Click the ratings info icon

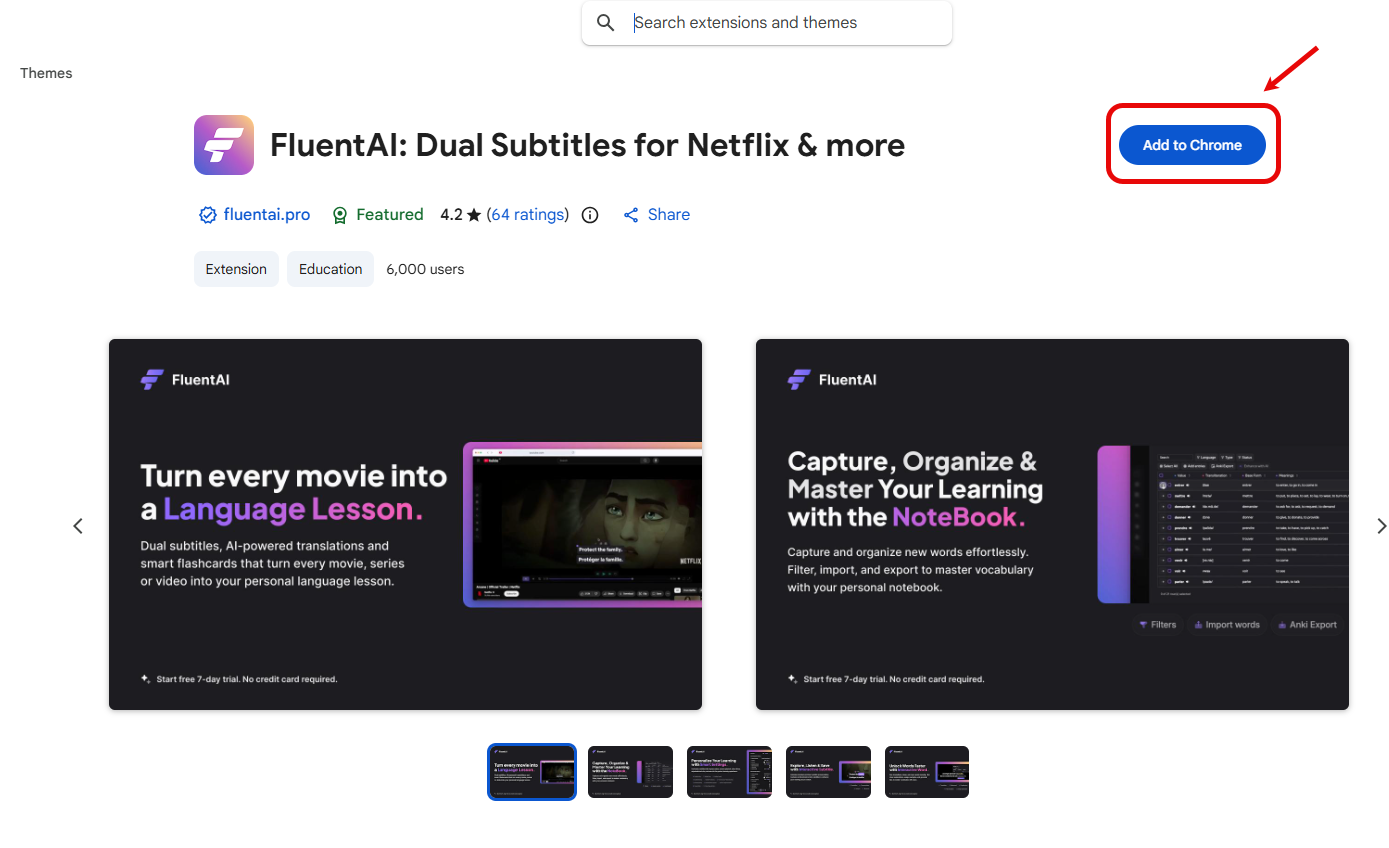coord(590,215)
